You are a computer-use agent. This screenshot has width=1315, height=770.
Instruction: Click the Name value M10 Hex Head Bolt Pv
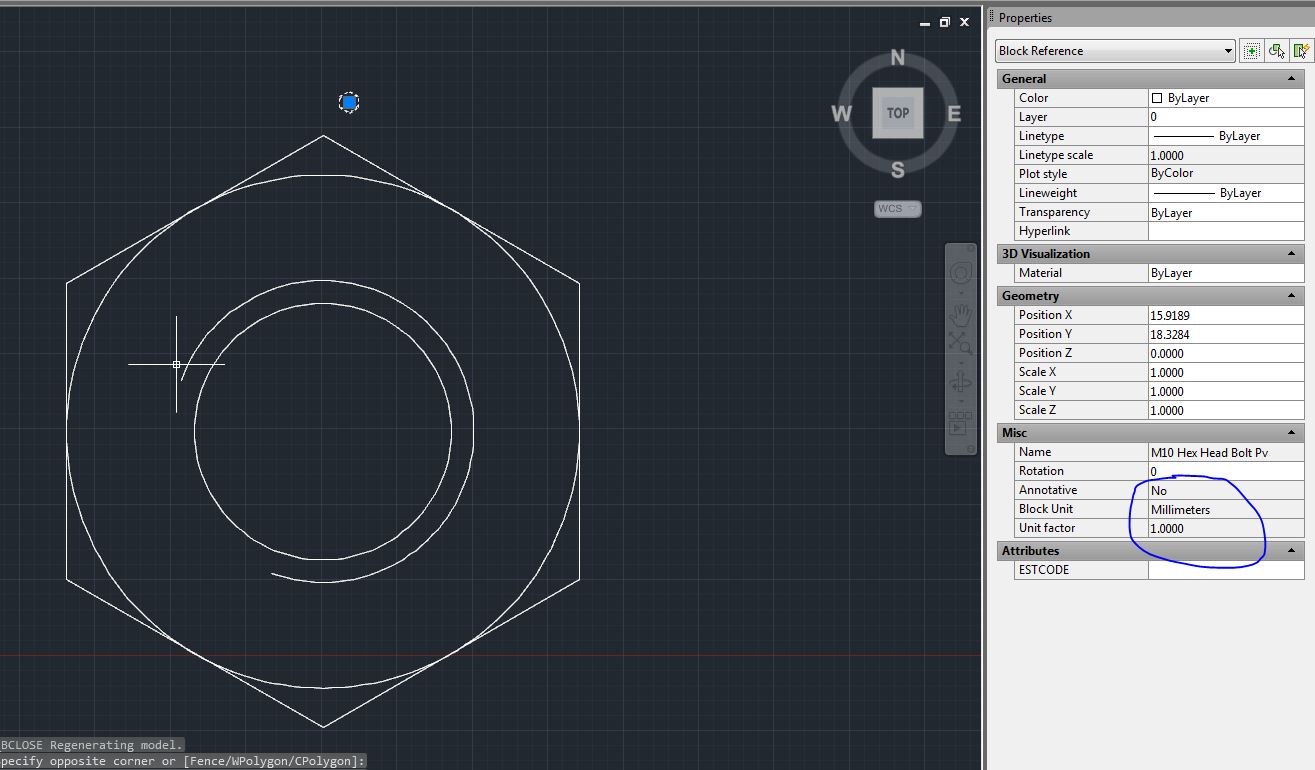coord(1226,452)
